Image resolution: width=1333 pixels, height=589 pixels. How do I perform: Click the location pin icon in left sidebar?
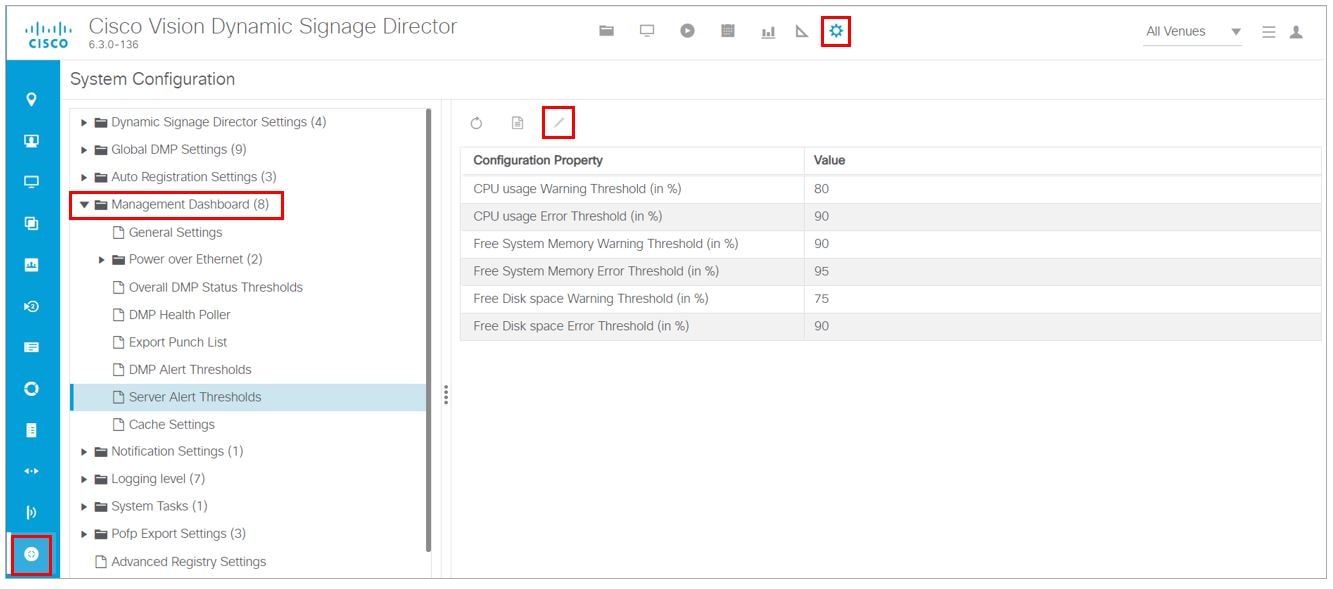[31, 99]
